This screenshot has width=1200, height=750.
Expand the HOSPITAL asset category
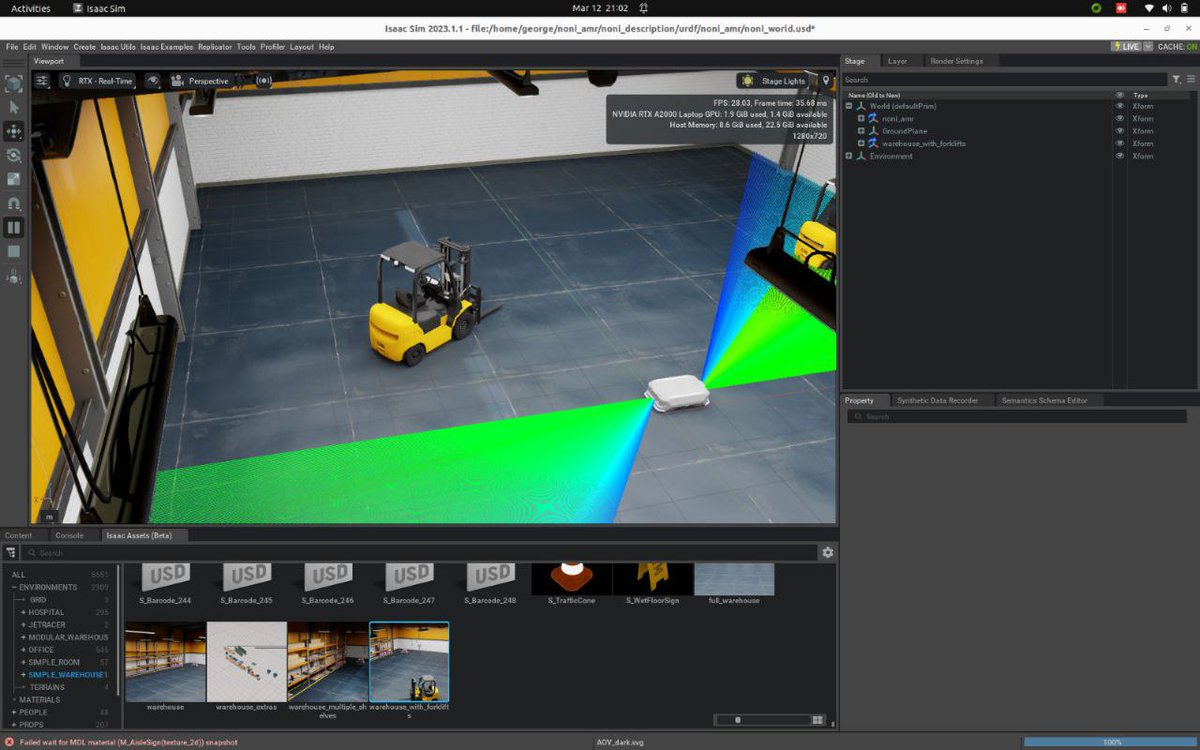(23, 612)
